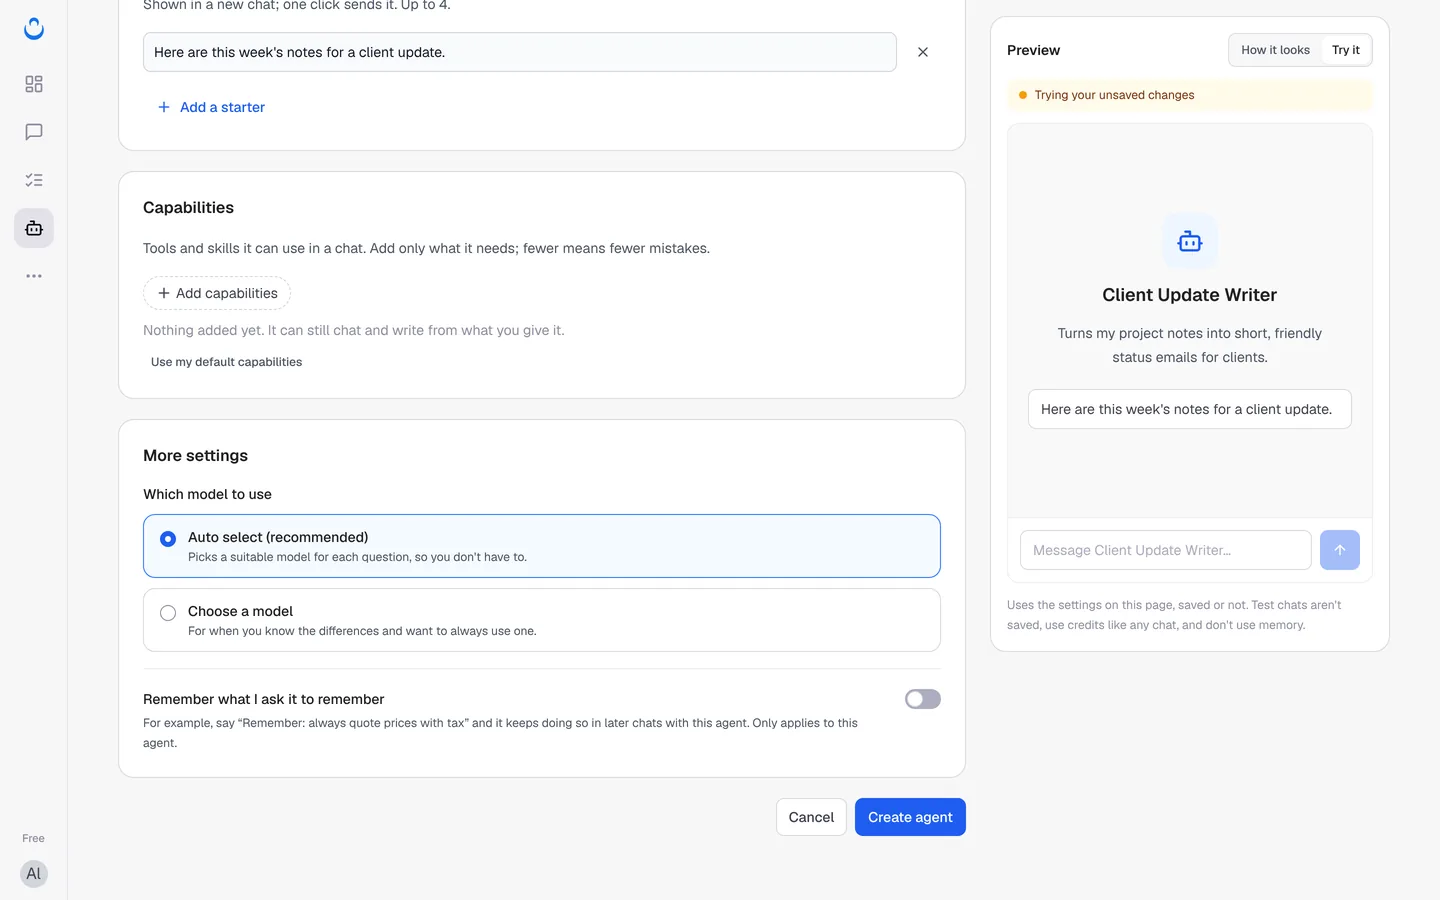Click the Add capabilities button
The height and width of the screenshot is (900, 1440).
(x=217, y=293)
